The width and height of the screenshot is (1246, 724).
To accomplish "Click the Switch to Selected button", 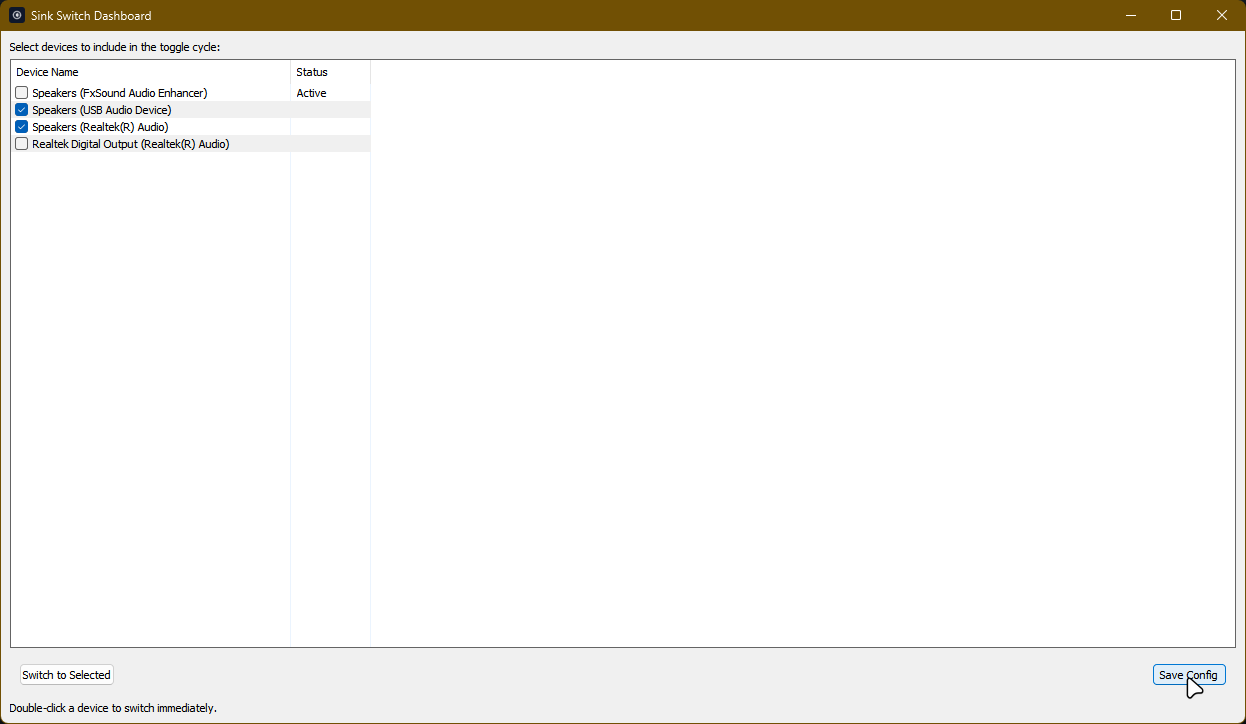I will pyautogui.click(x=66, y=674).
